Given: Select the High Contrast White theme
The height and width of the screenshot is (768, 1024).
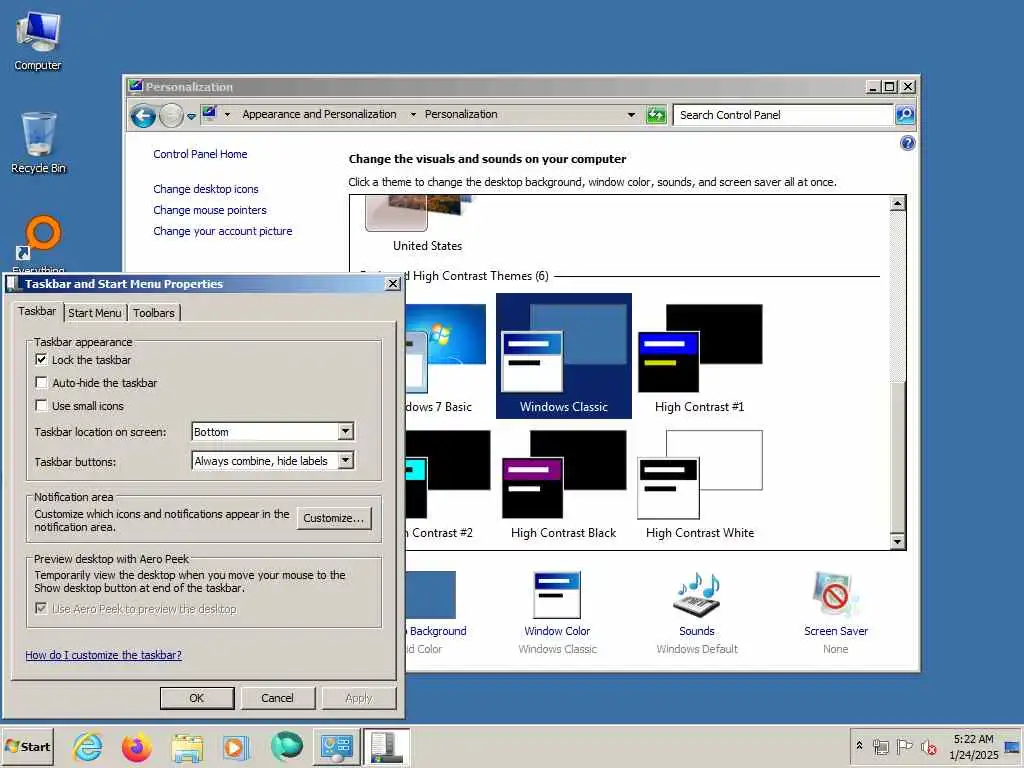Looking at the screenshot, I should pos(699,483).
